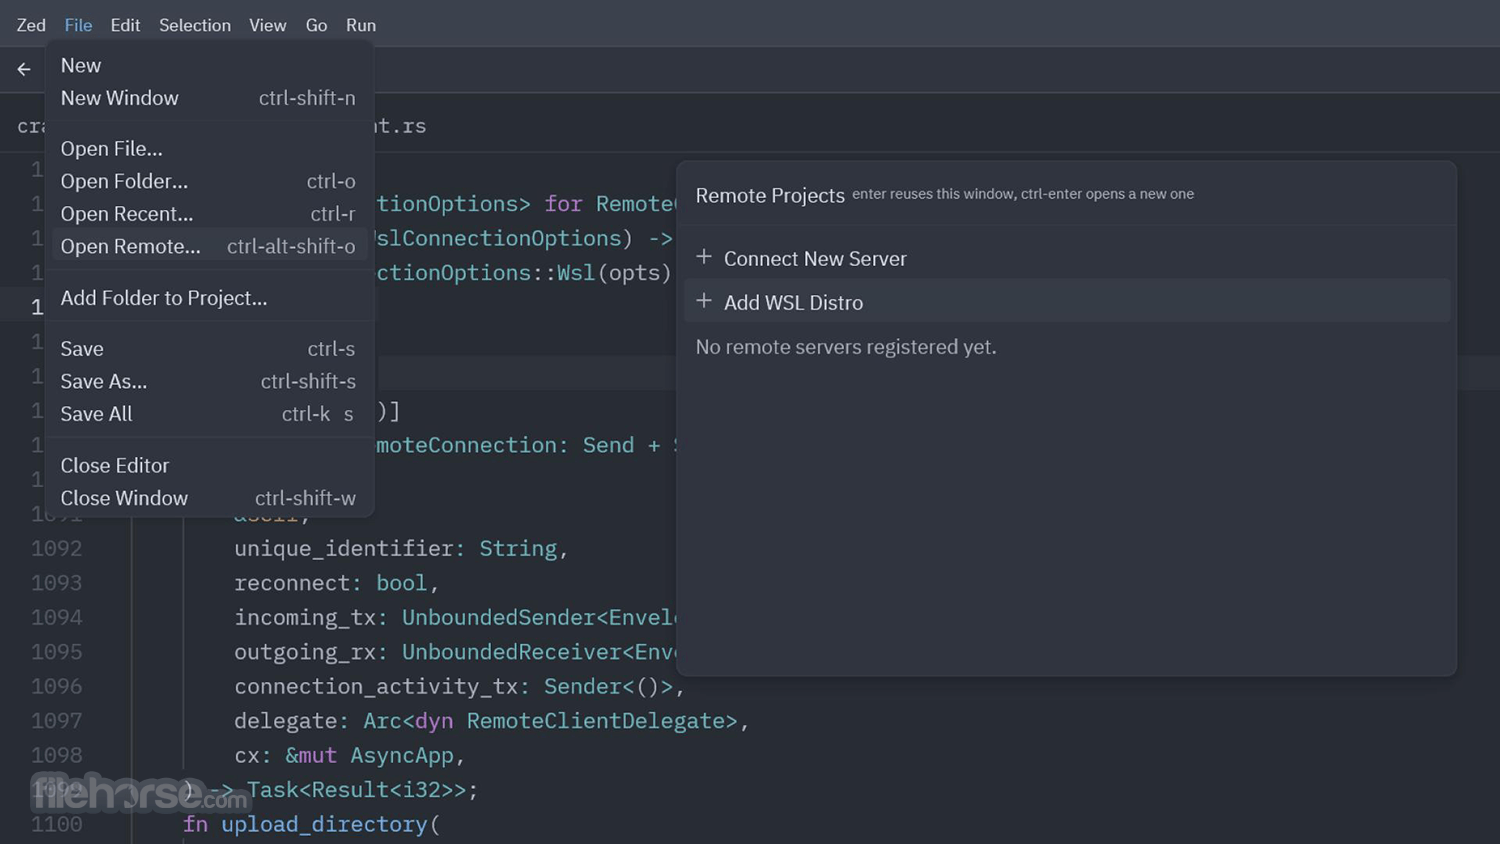This screenshot has width=1500, height=844.
Task: Click line number 1096 in gutter
Action: click(x=56, y=686)
